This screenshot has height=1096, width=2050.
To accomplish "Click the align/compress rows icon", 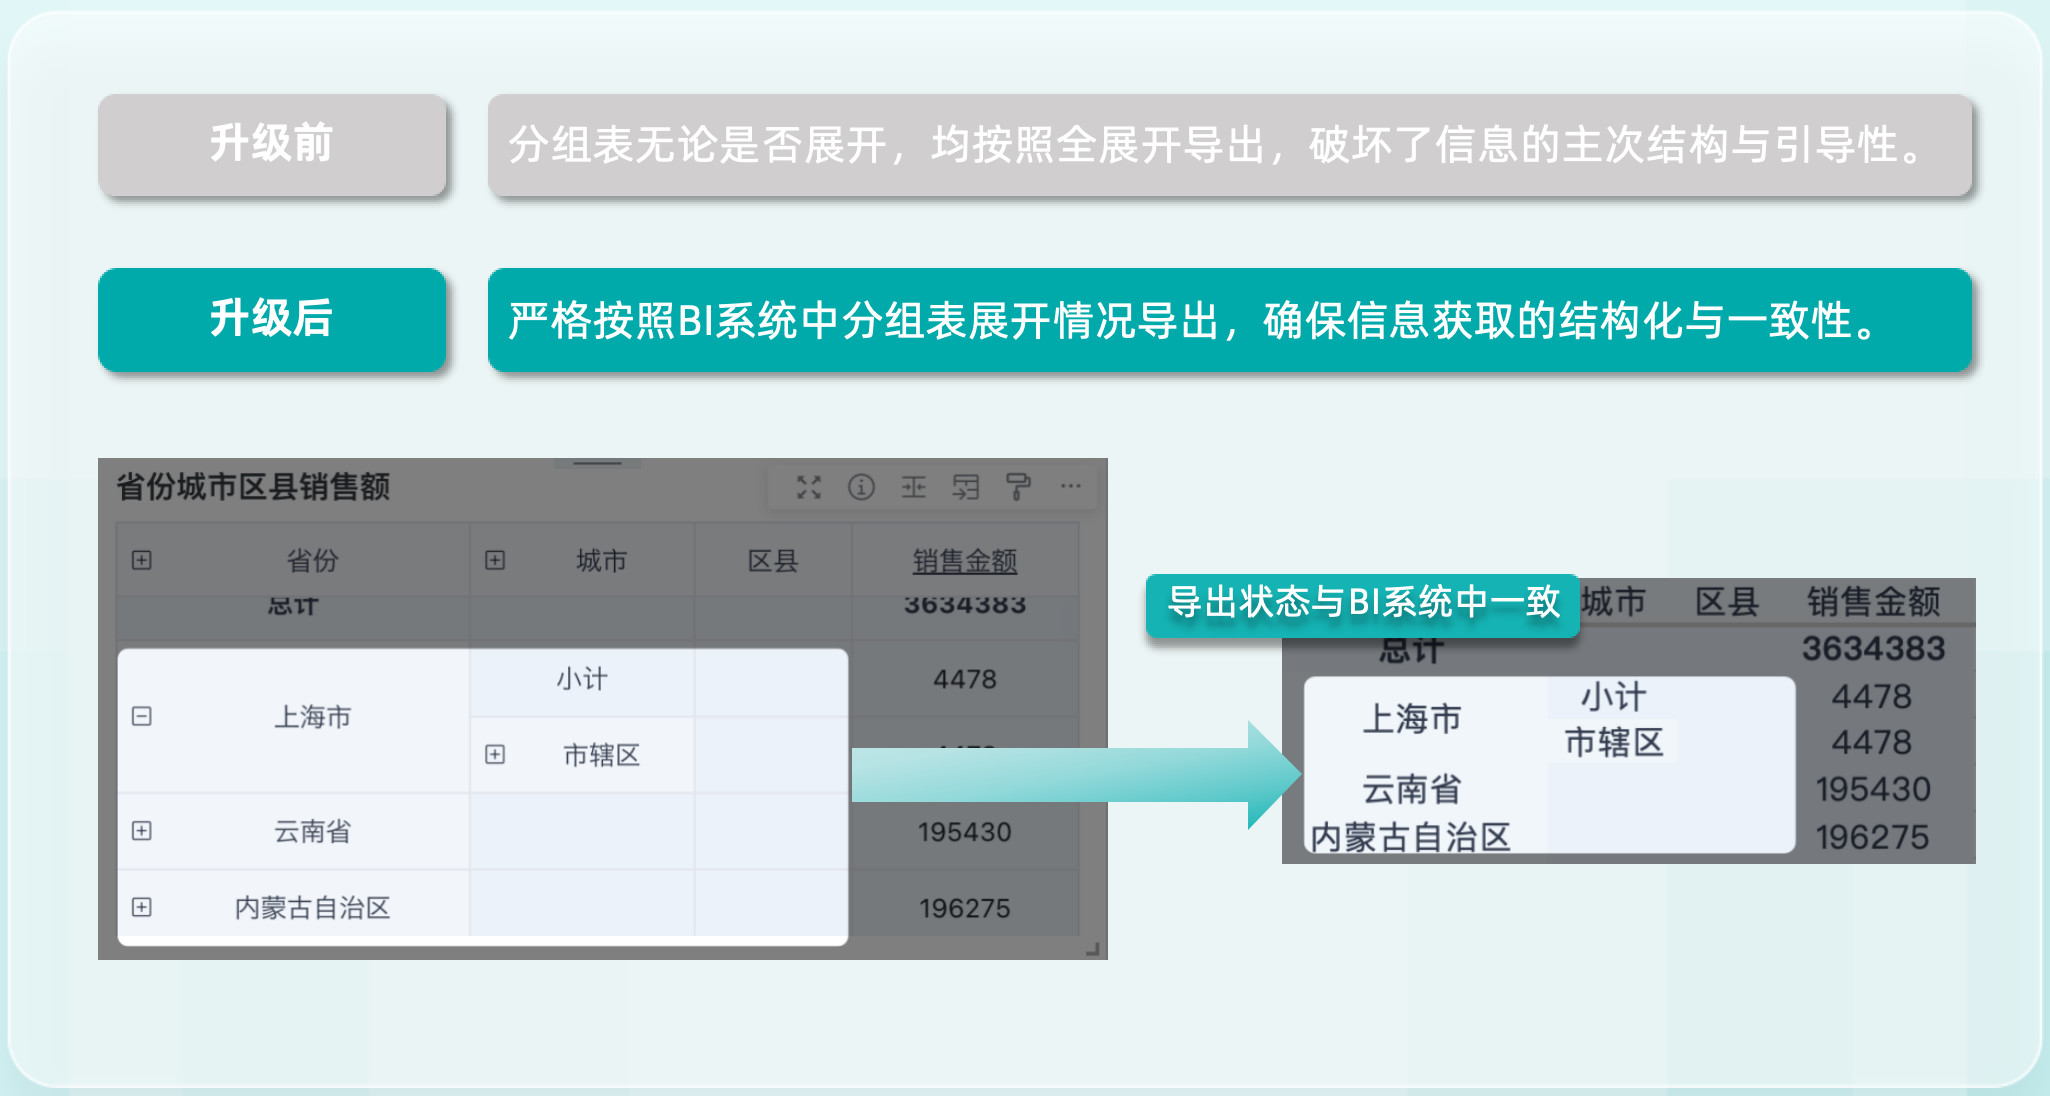I will pos(913,487).
